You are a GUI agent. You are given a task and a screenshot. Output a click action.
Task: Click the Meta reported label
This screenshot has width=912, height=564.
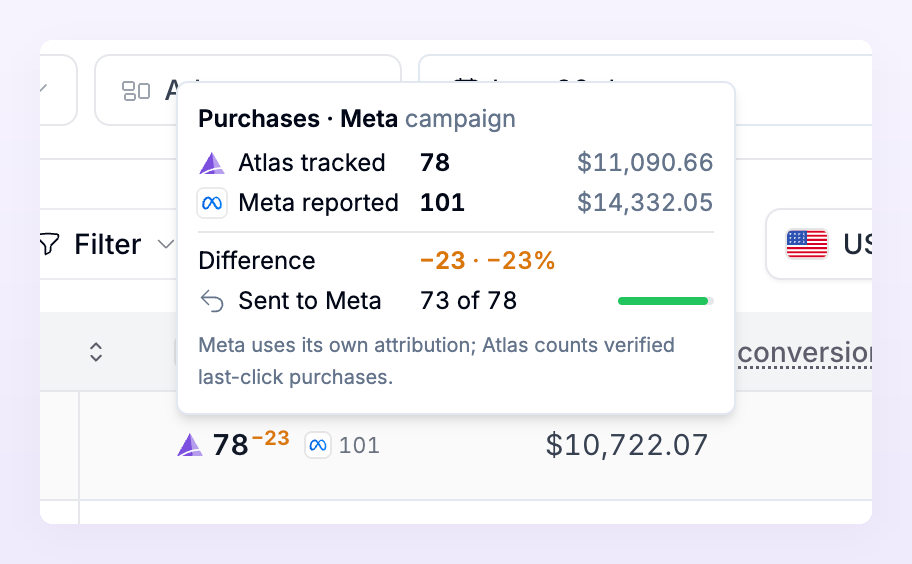(x=318, y=203)
